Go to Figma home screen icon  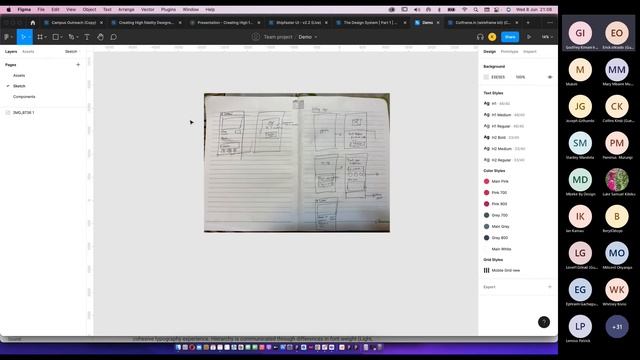coord(33,23)
